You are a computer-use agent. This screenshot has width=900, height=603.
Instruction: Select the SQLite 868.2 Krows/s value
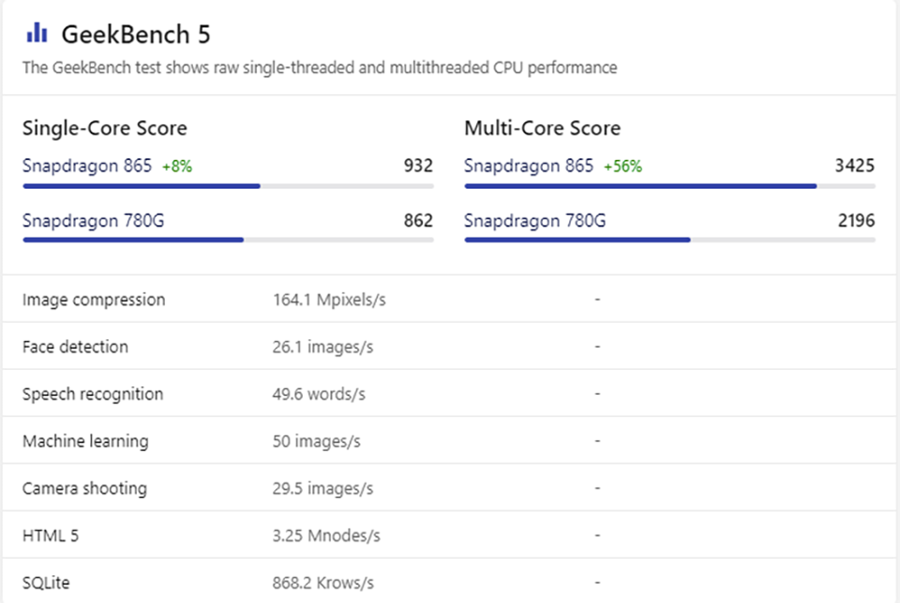(x=323, y=583)
